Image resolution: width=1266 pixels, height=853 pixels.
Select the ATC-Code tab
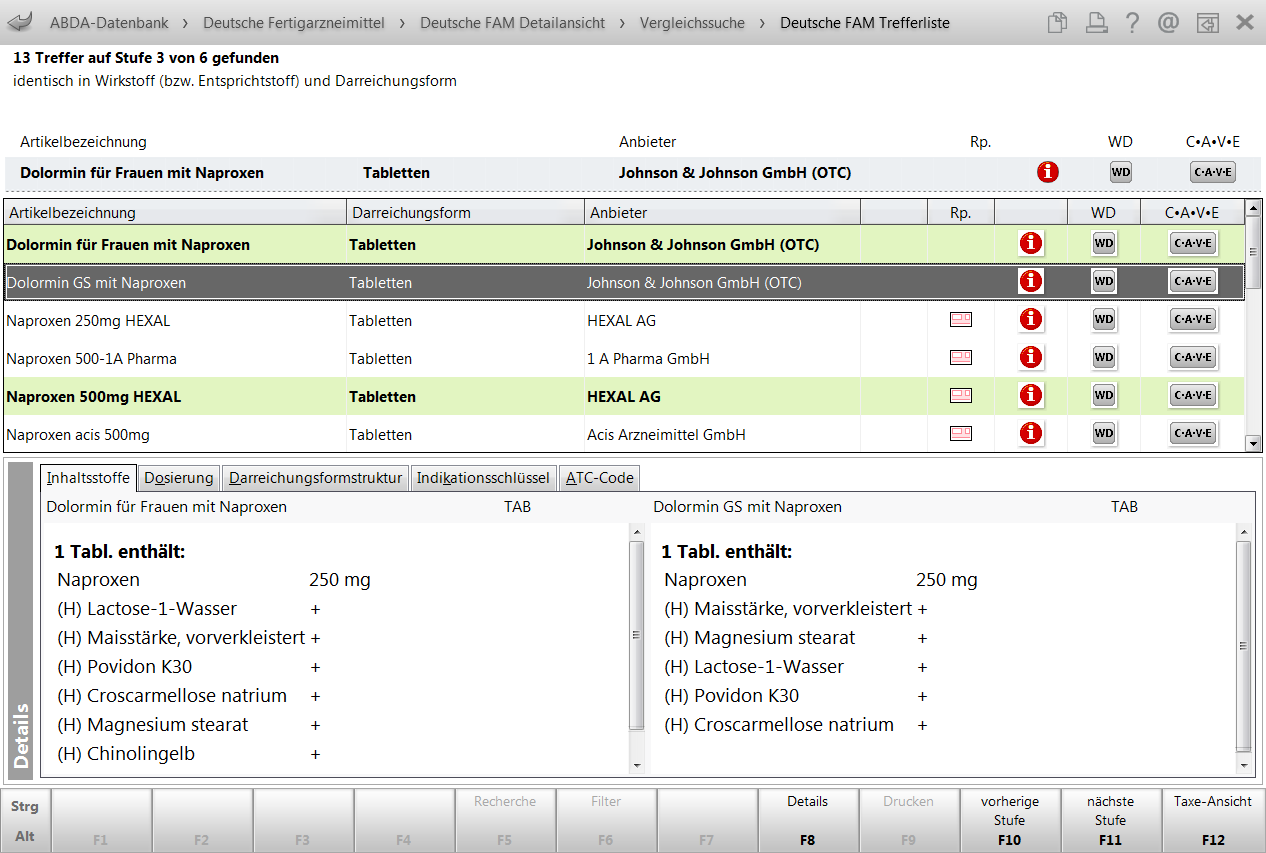point(599,478)
